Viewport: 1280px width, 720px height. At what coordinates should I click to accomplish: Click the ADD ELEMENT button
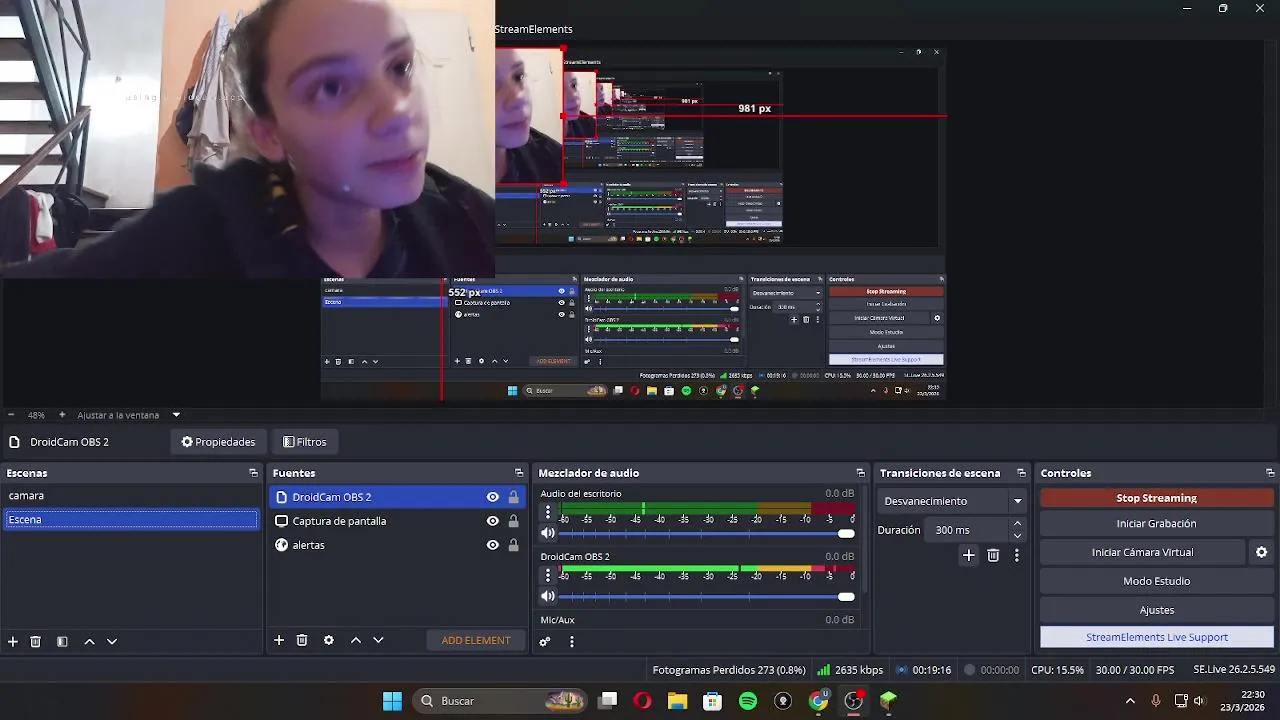tap(476, 640)
